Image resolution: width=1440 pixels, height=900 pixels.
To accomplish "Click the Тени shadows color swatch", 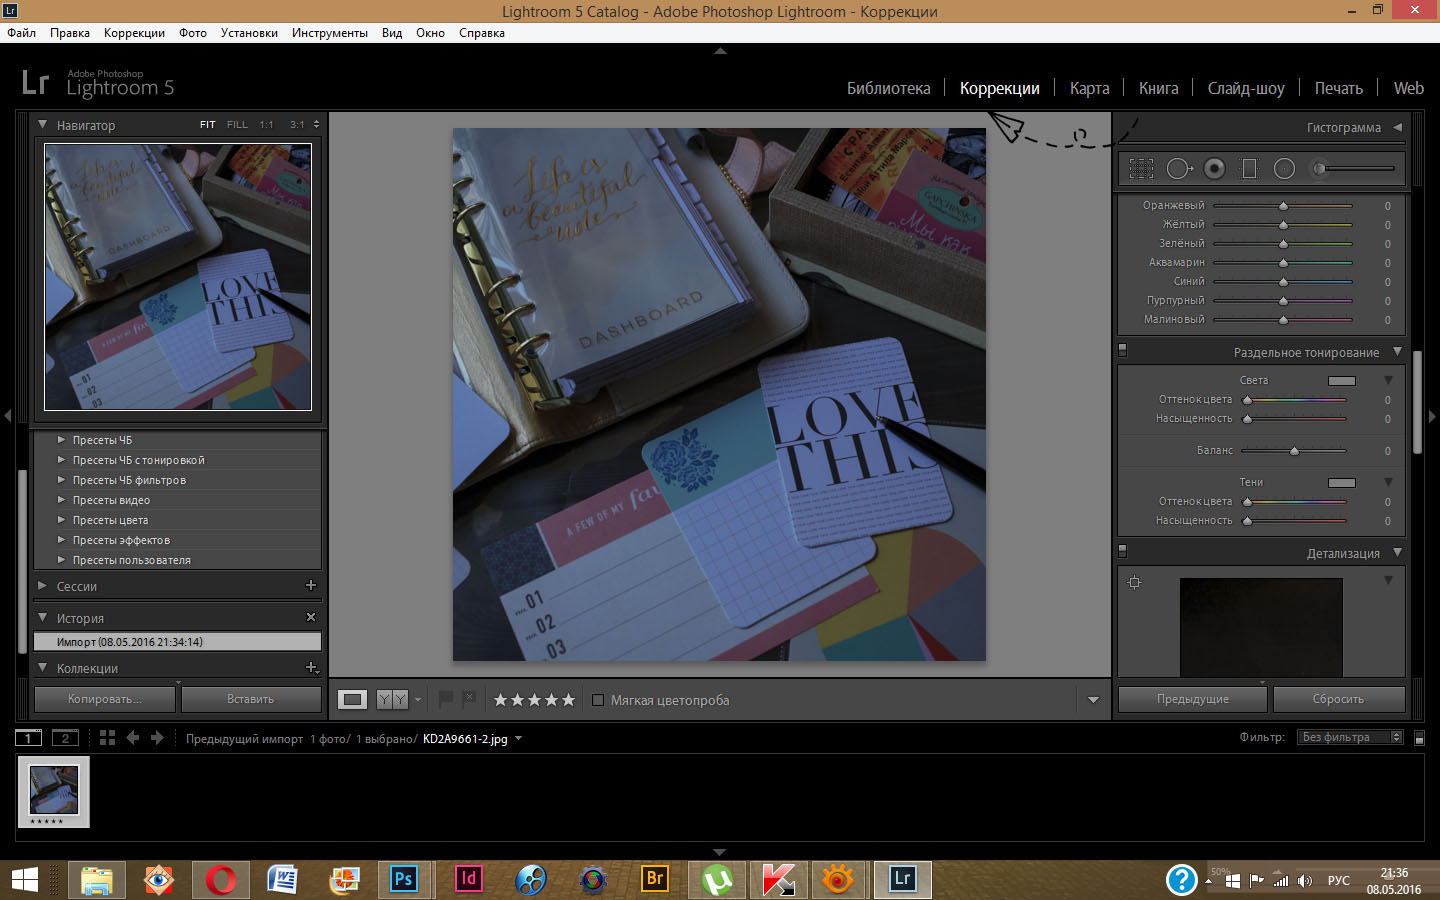I will (1341, 483).
